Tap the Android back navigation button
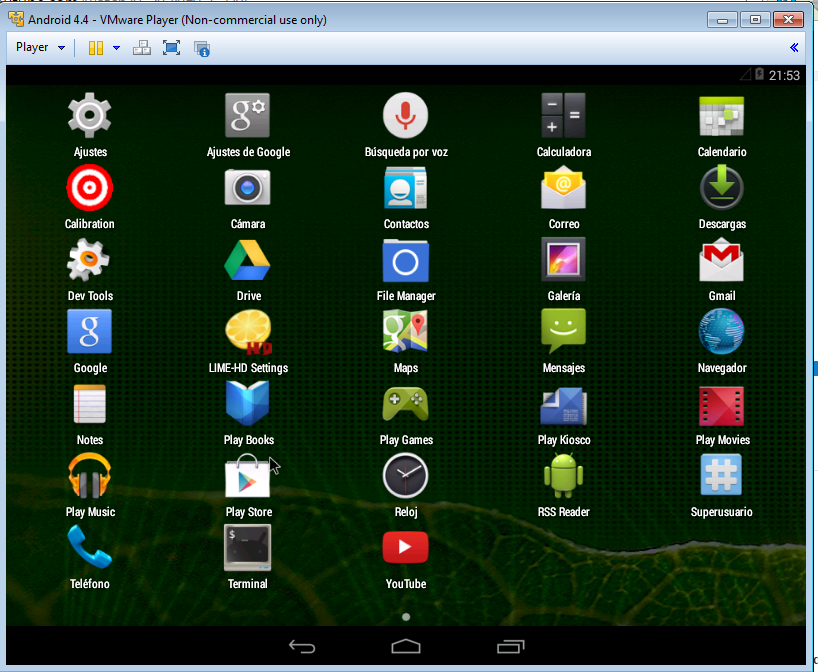818x672 pixels. coord(302,647)
